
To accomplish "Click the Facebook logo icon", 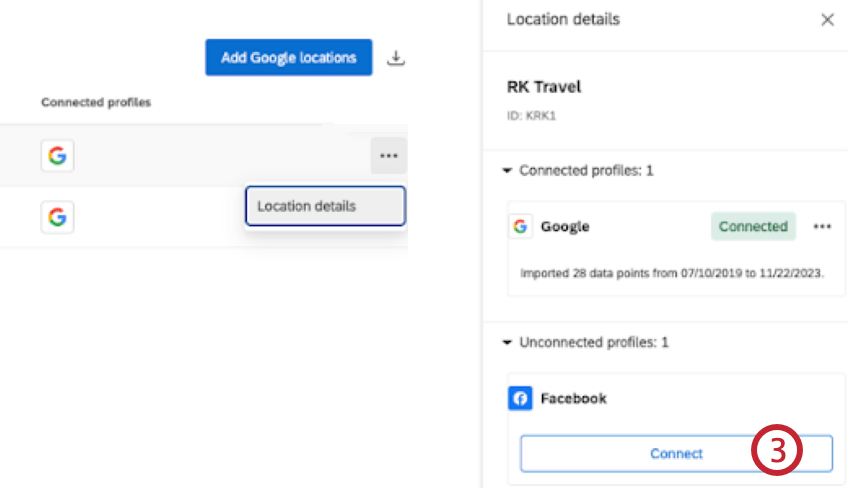I will (520, 399).
